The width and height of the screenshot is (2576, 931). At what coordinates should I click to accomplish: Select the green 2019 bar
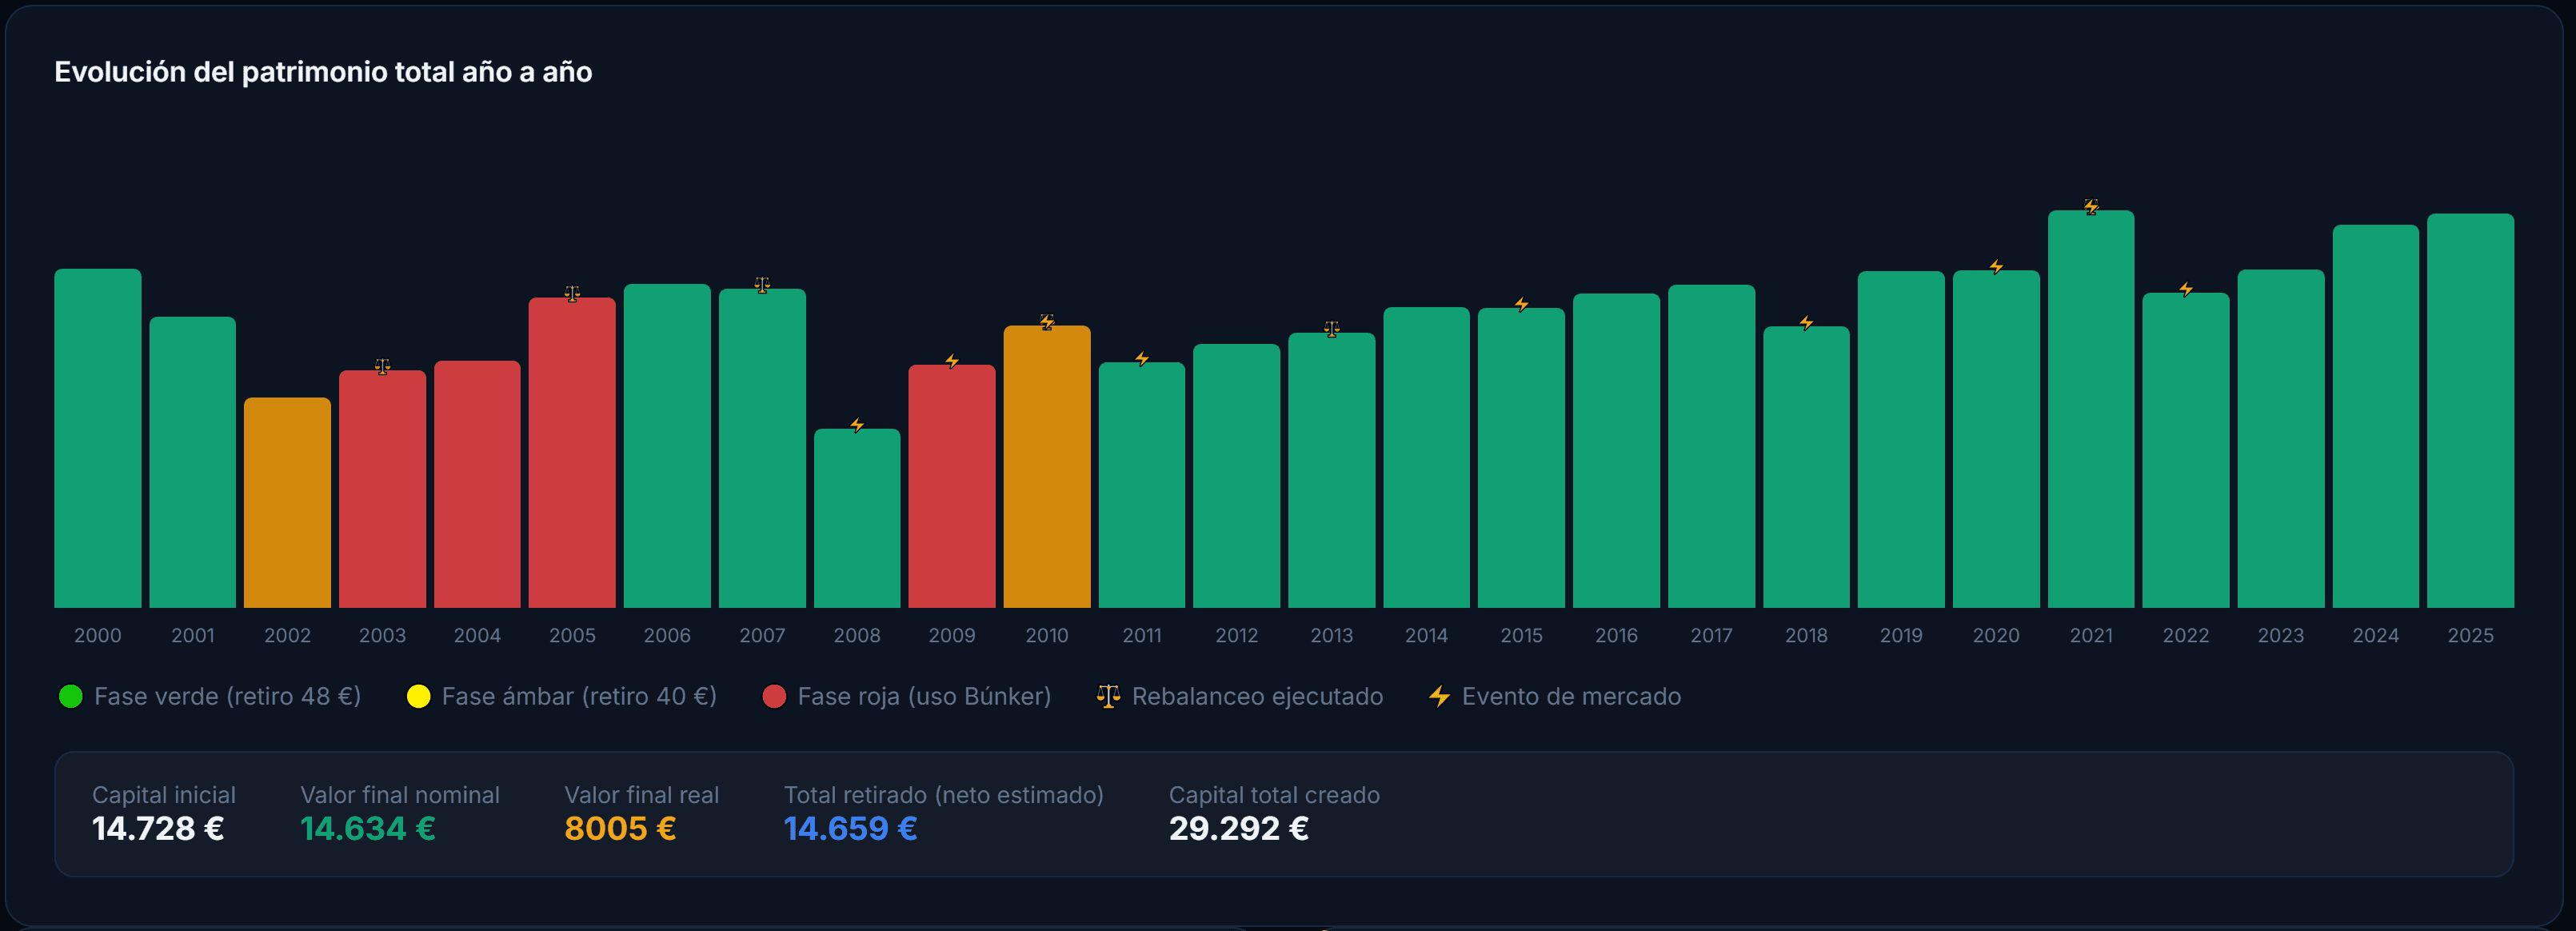(1901, 439)
